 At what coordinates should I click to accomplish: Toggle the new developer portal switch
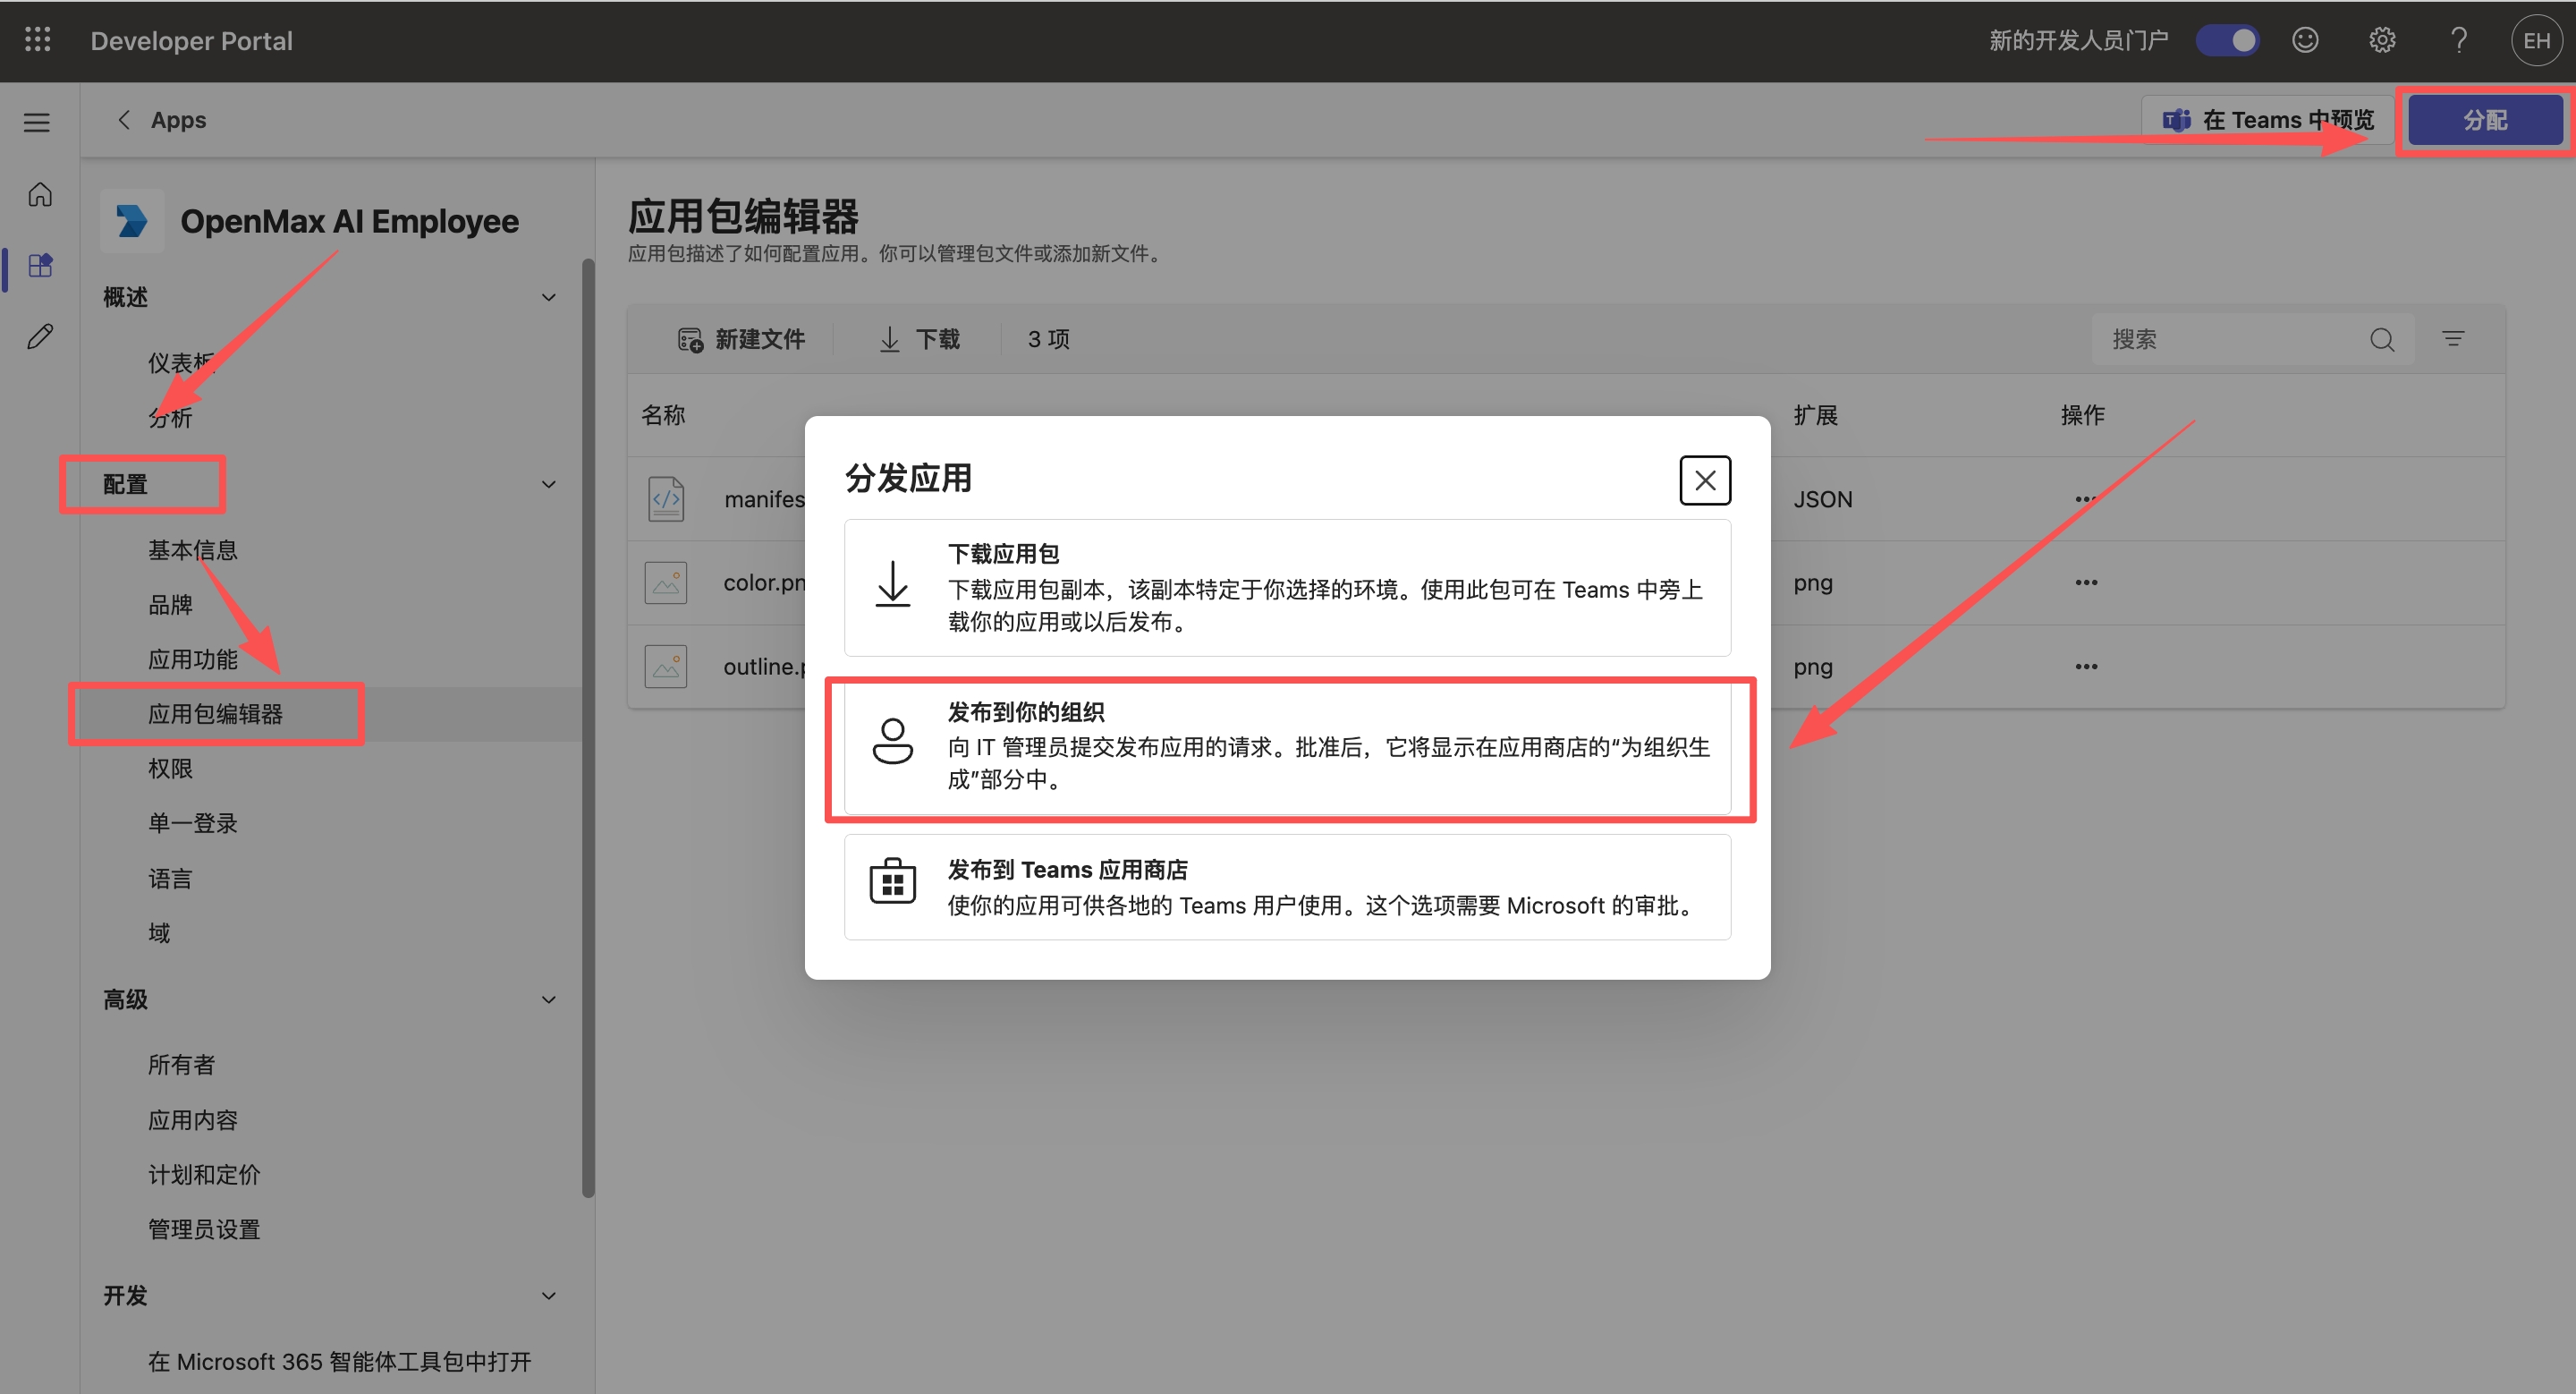point(2226,40)
